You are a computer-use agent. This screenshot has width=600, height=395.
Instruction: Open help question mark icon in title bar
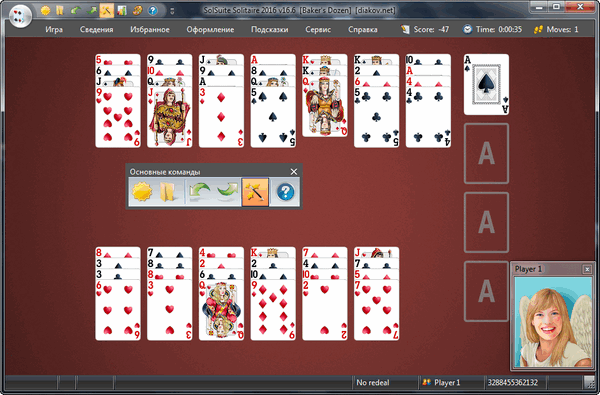153,10
